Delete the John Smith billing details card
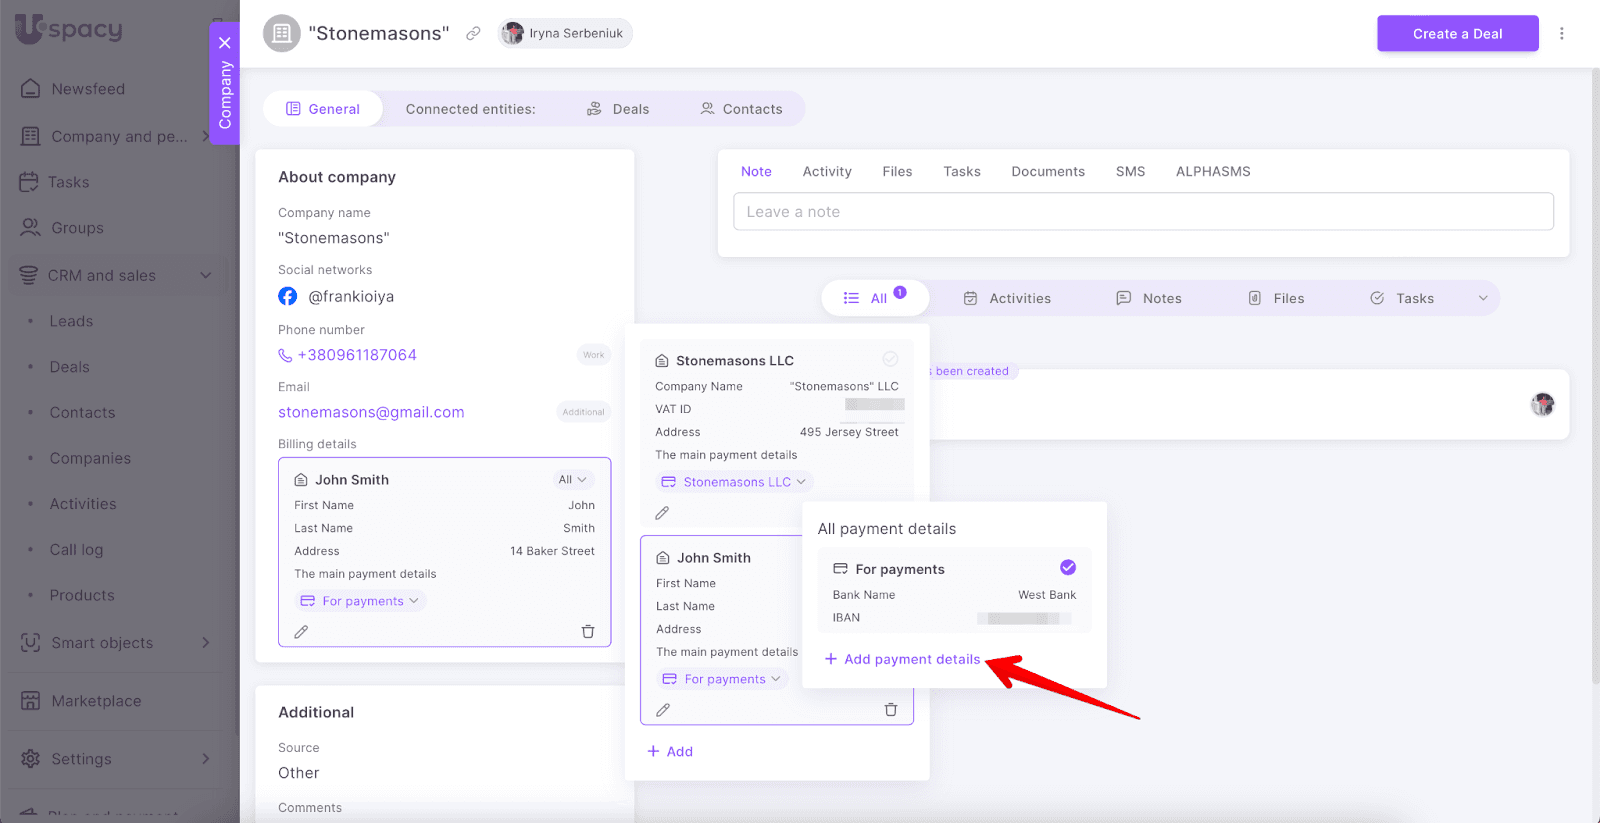Screen dimensions: 1600x823 click(x=588, y=631)
